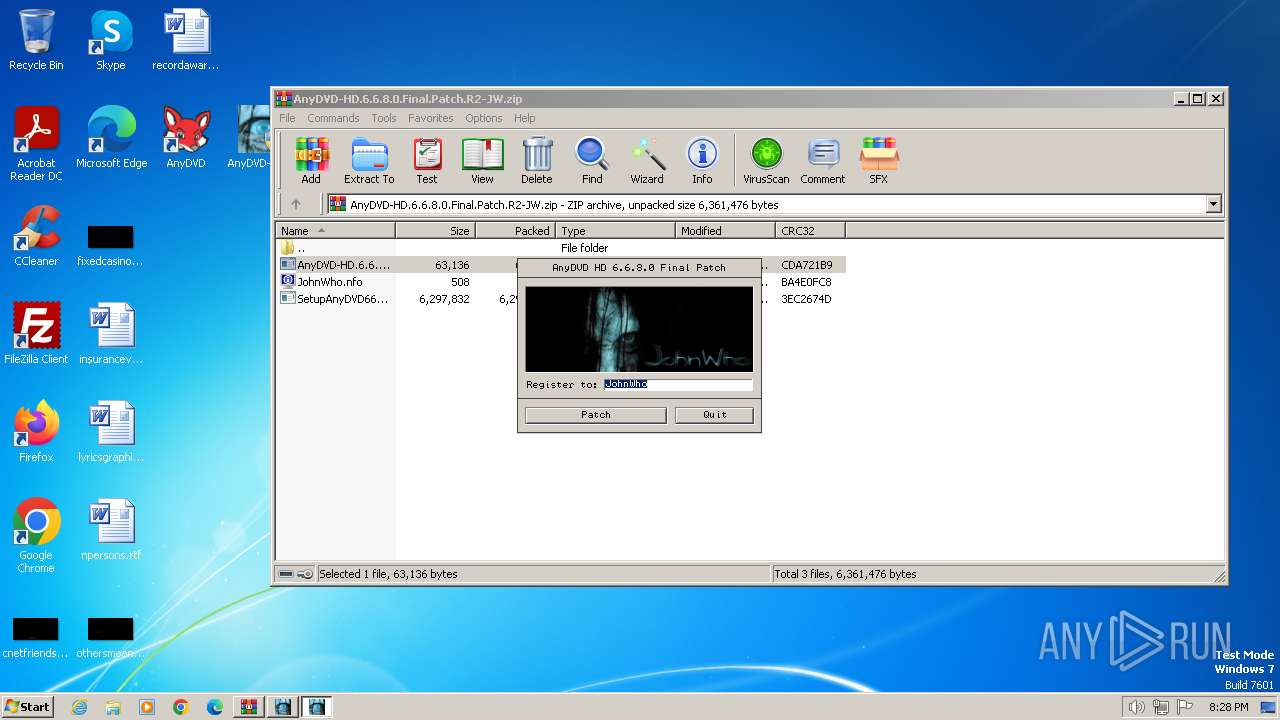Click Windows Explorer folder taskbar icon
This screenshot has width=1280, height=720.
(113, 707)
